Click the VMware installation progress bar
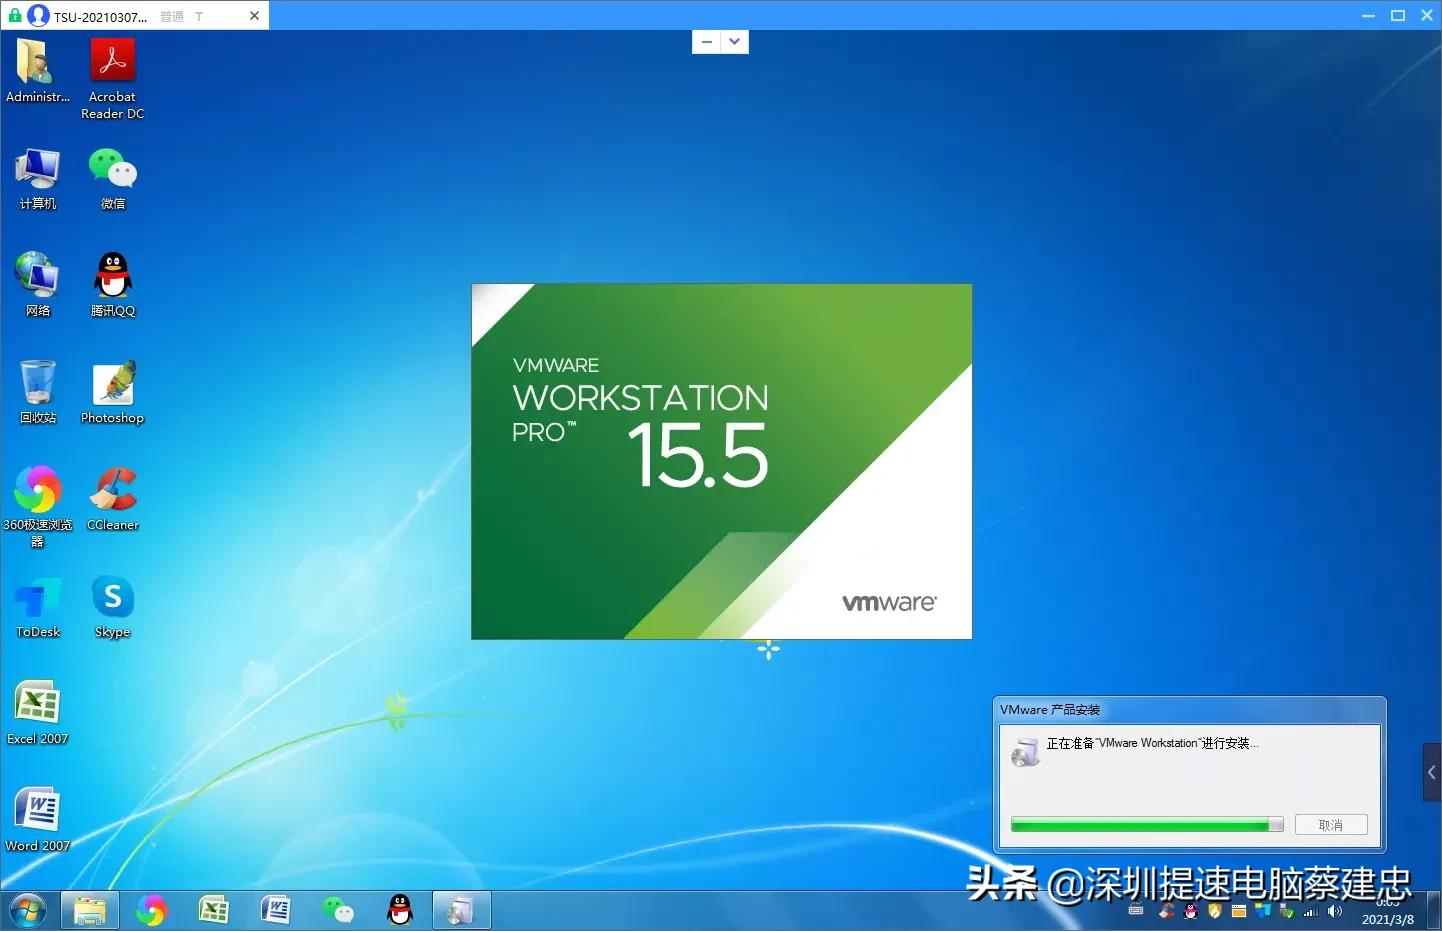This screenshot has width=1442, height=931. click(1146, 825)
